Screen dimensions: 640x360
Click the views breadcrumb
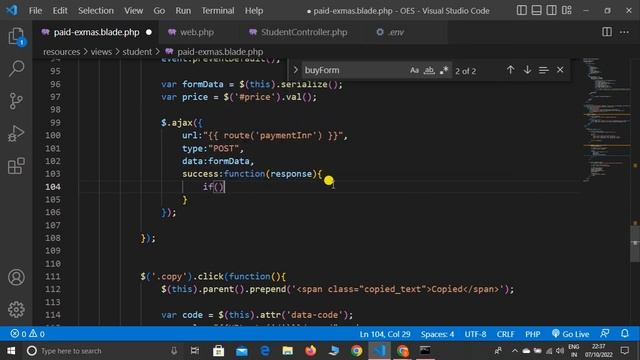pyautogui.click(x=101, y=52)
